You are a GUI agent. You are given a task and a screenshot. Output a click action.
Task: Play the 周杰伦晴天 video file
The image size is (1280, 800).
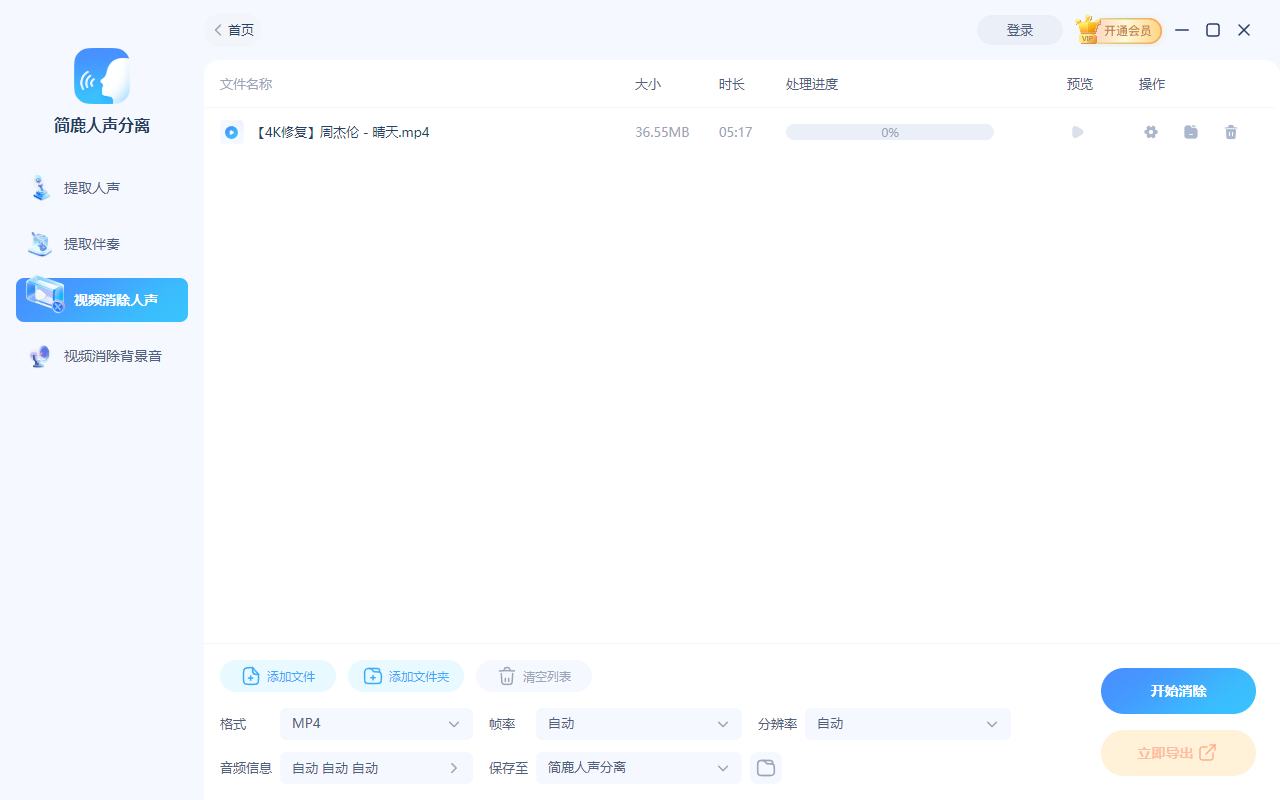[232, 131]
